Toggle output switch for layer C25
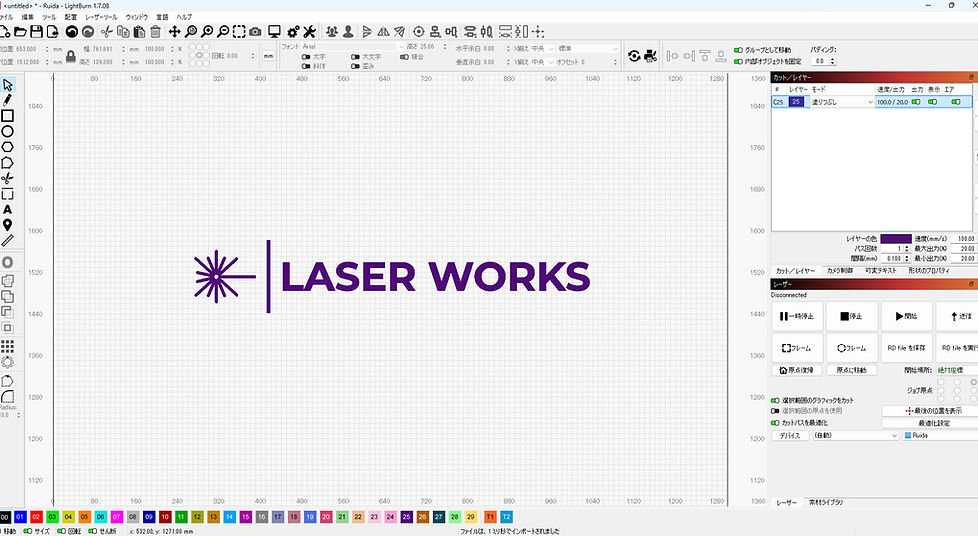Image resolution: width=978 pixels, height=536 pixels. pos(916,102)
